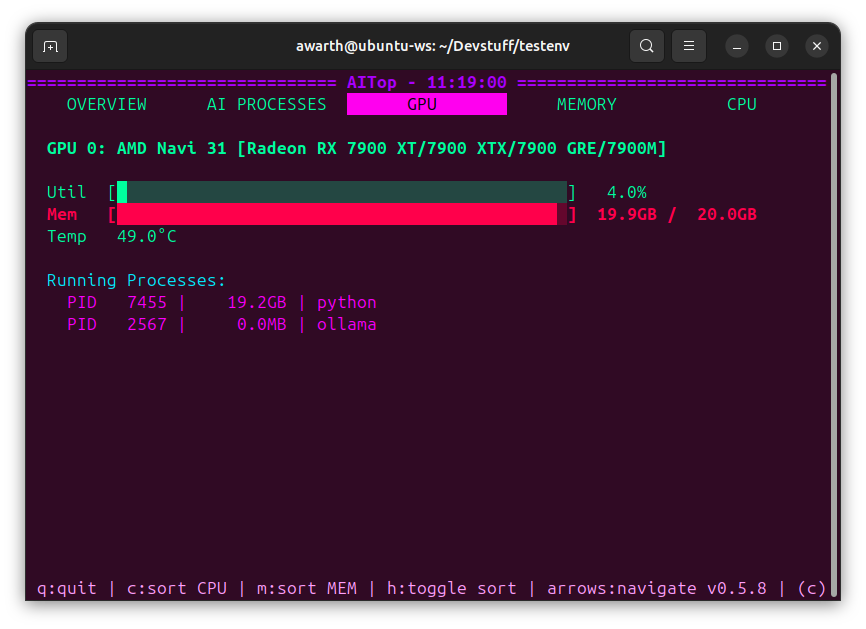Click the Running Processes: label
This screenshot has width=866, height=629.
click(x=136, y=281)
